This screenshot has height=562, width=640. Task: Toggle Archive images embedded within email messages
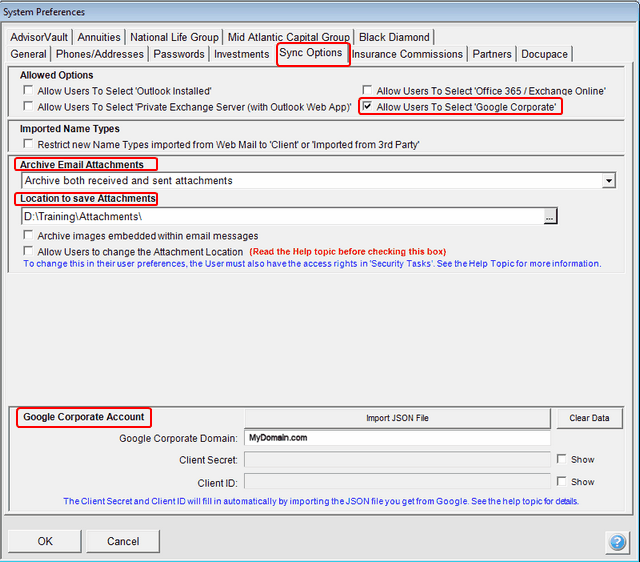(x=28, y=236)
